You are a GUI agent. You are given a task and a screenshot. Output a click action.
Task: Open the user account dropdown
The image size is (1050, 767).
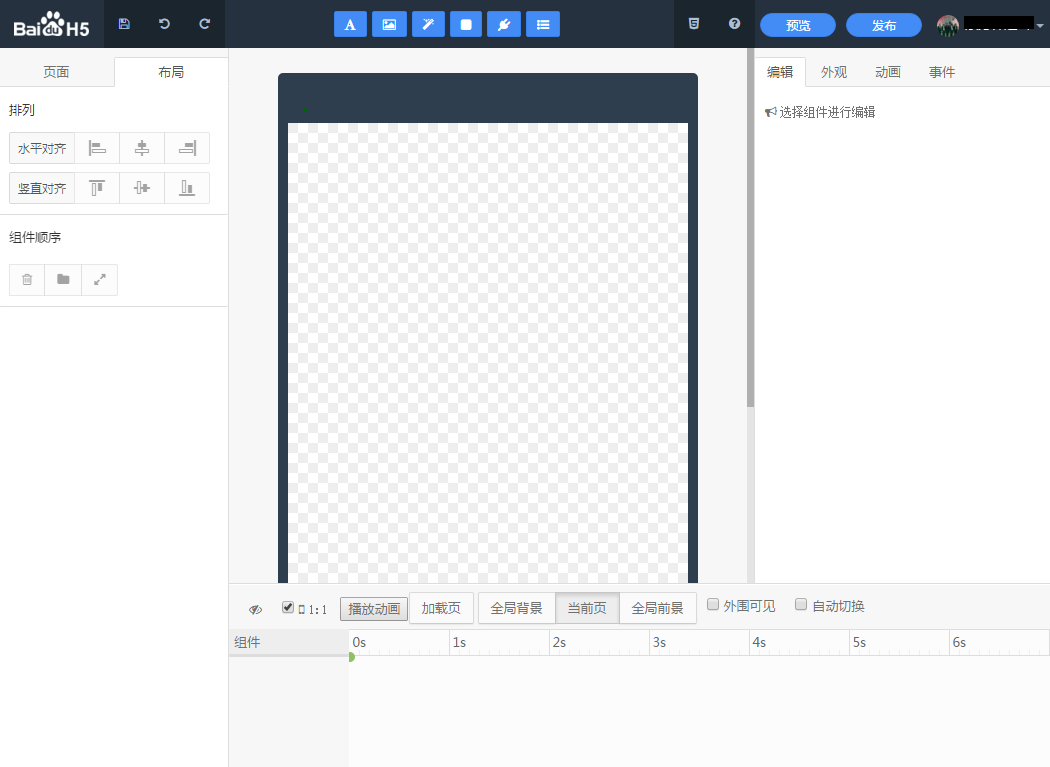point(990,25)
